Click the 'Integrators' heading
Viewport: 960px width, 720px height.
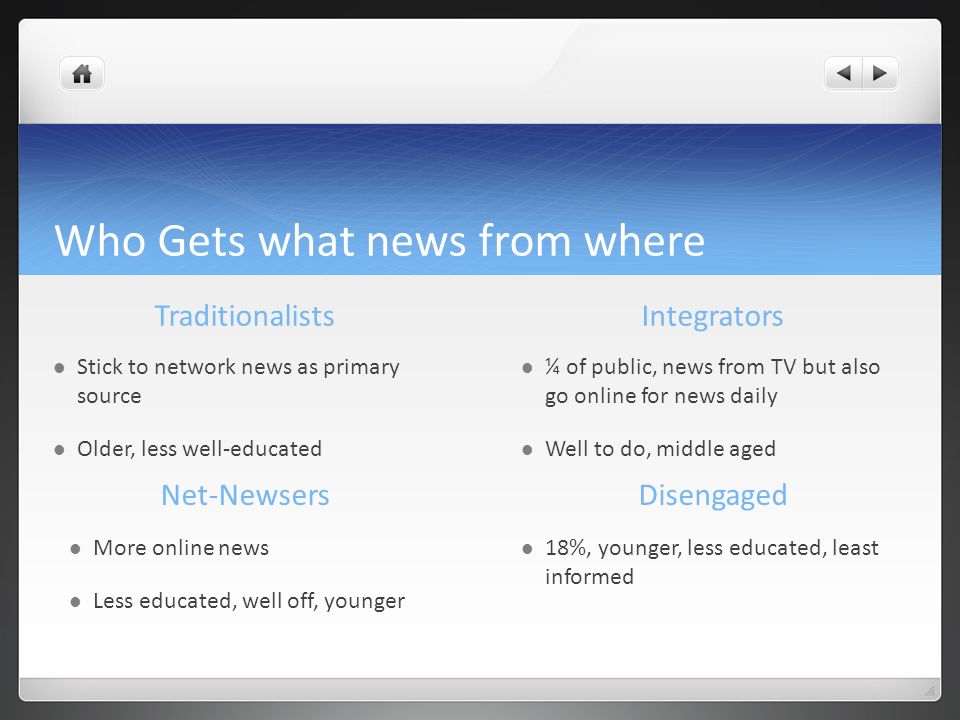[712, 316]
